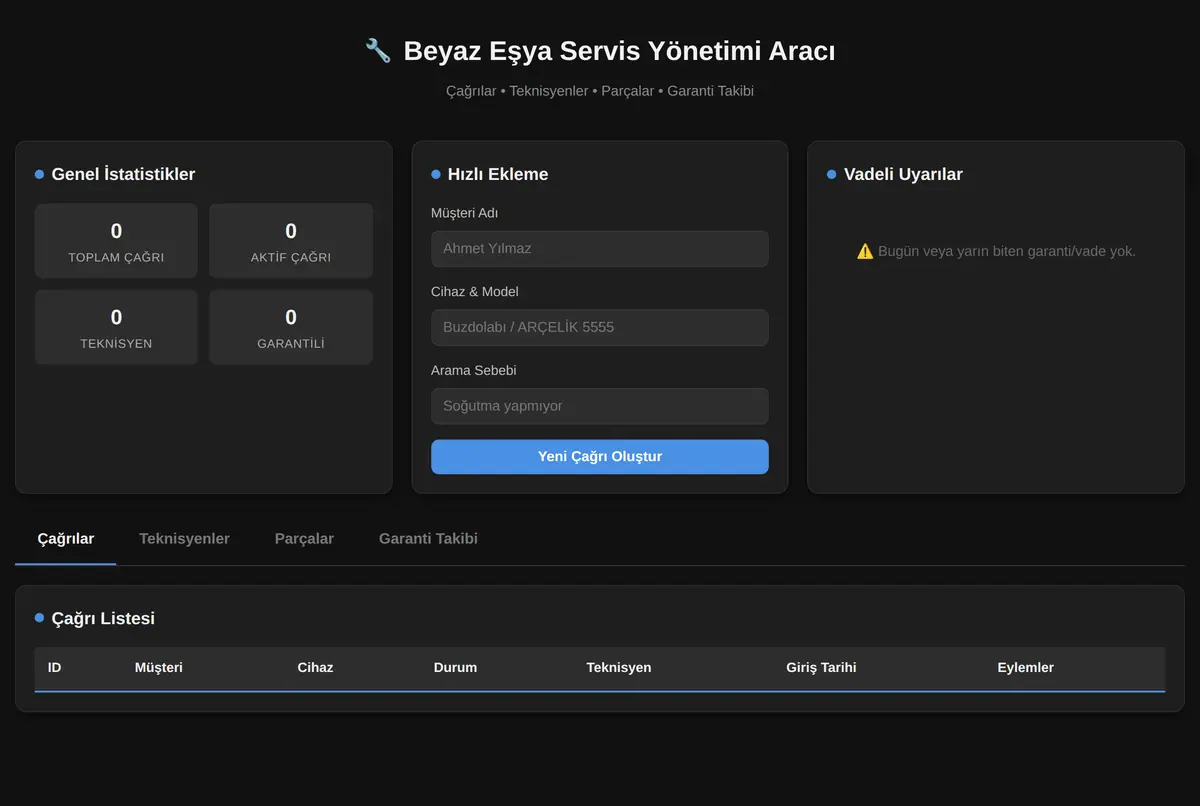Click the Arama Sebebi field label

click(x=474, y=370)
